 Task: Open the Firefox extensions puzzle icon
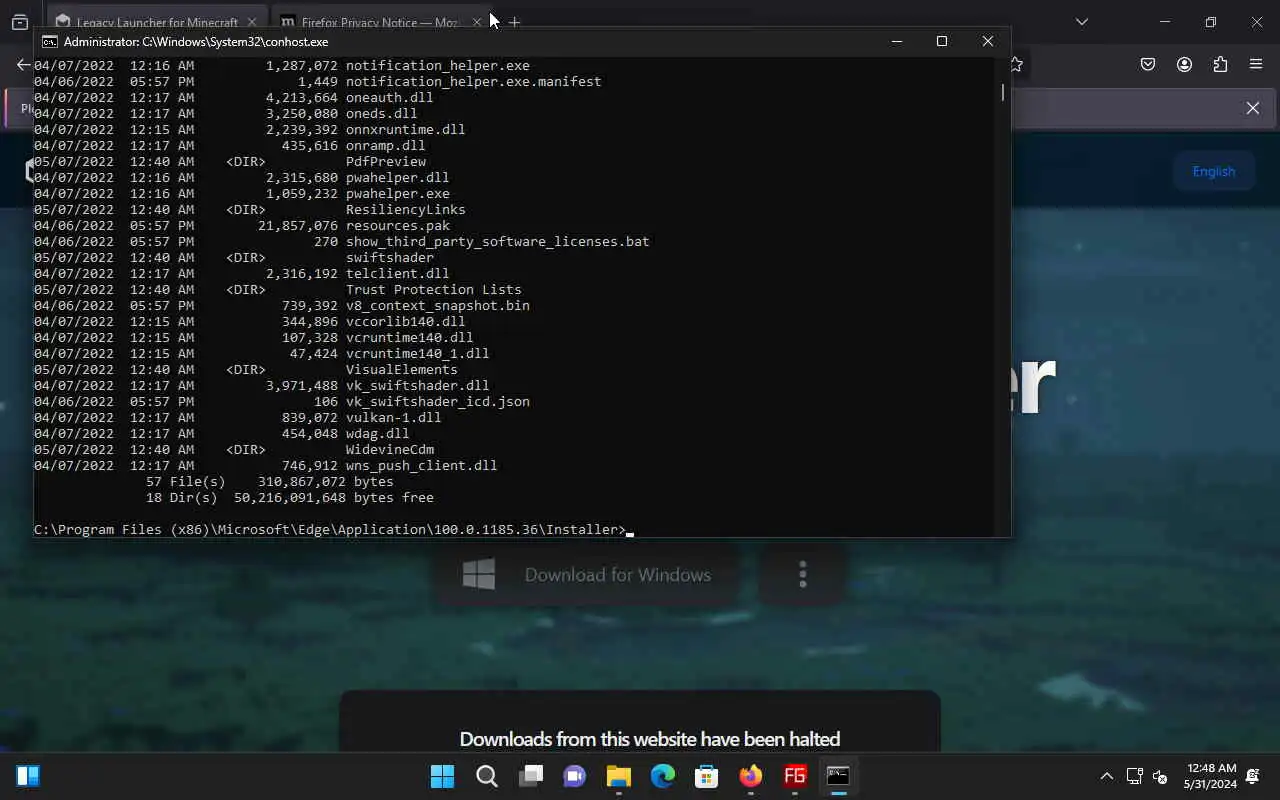point(1220,65)
